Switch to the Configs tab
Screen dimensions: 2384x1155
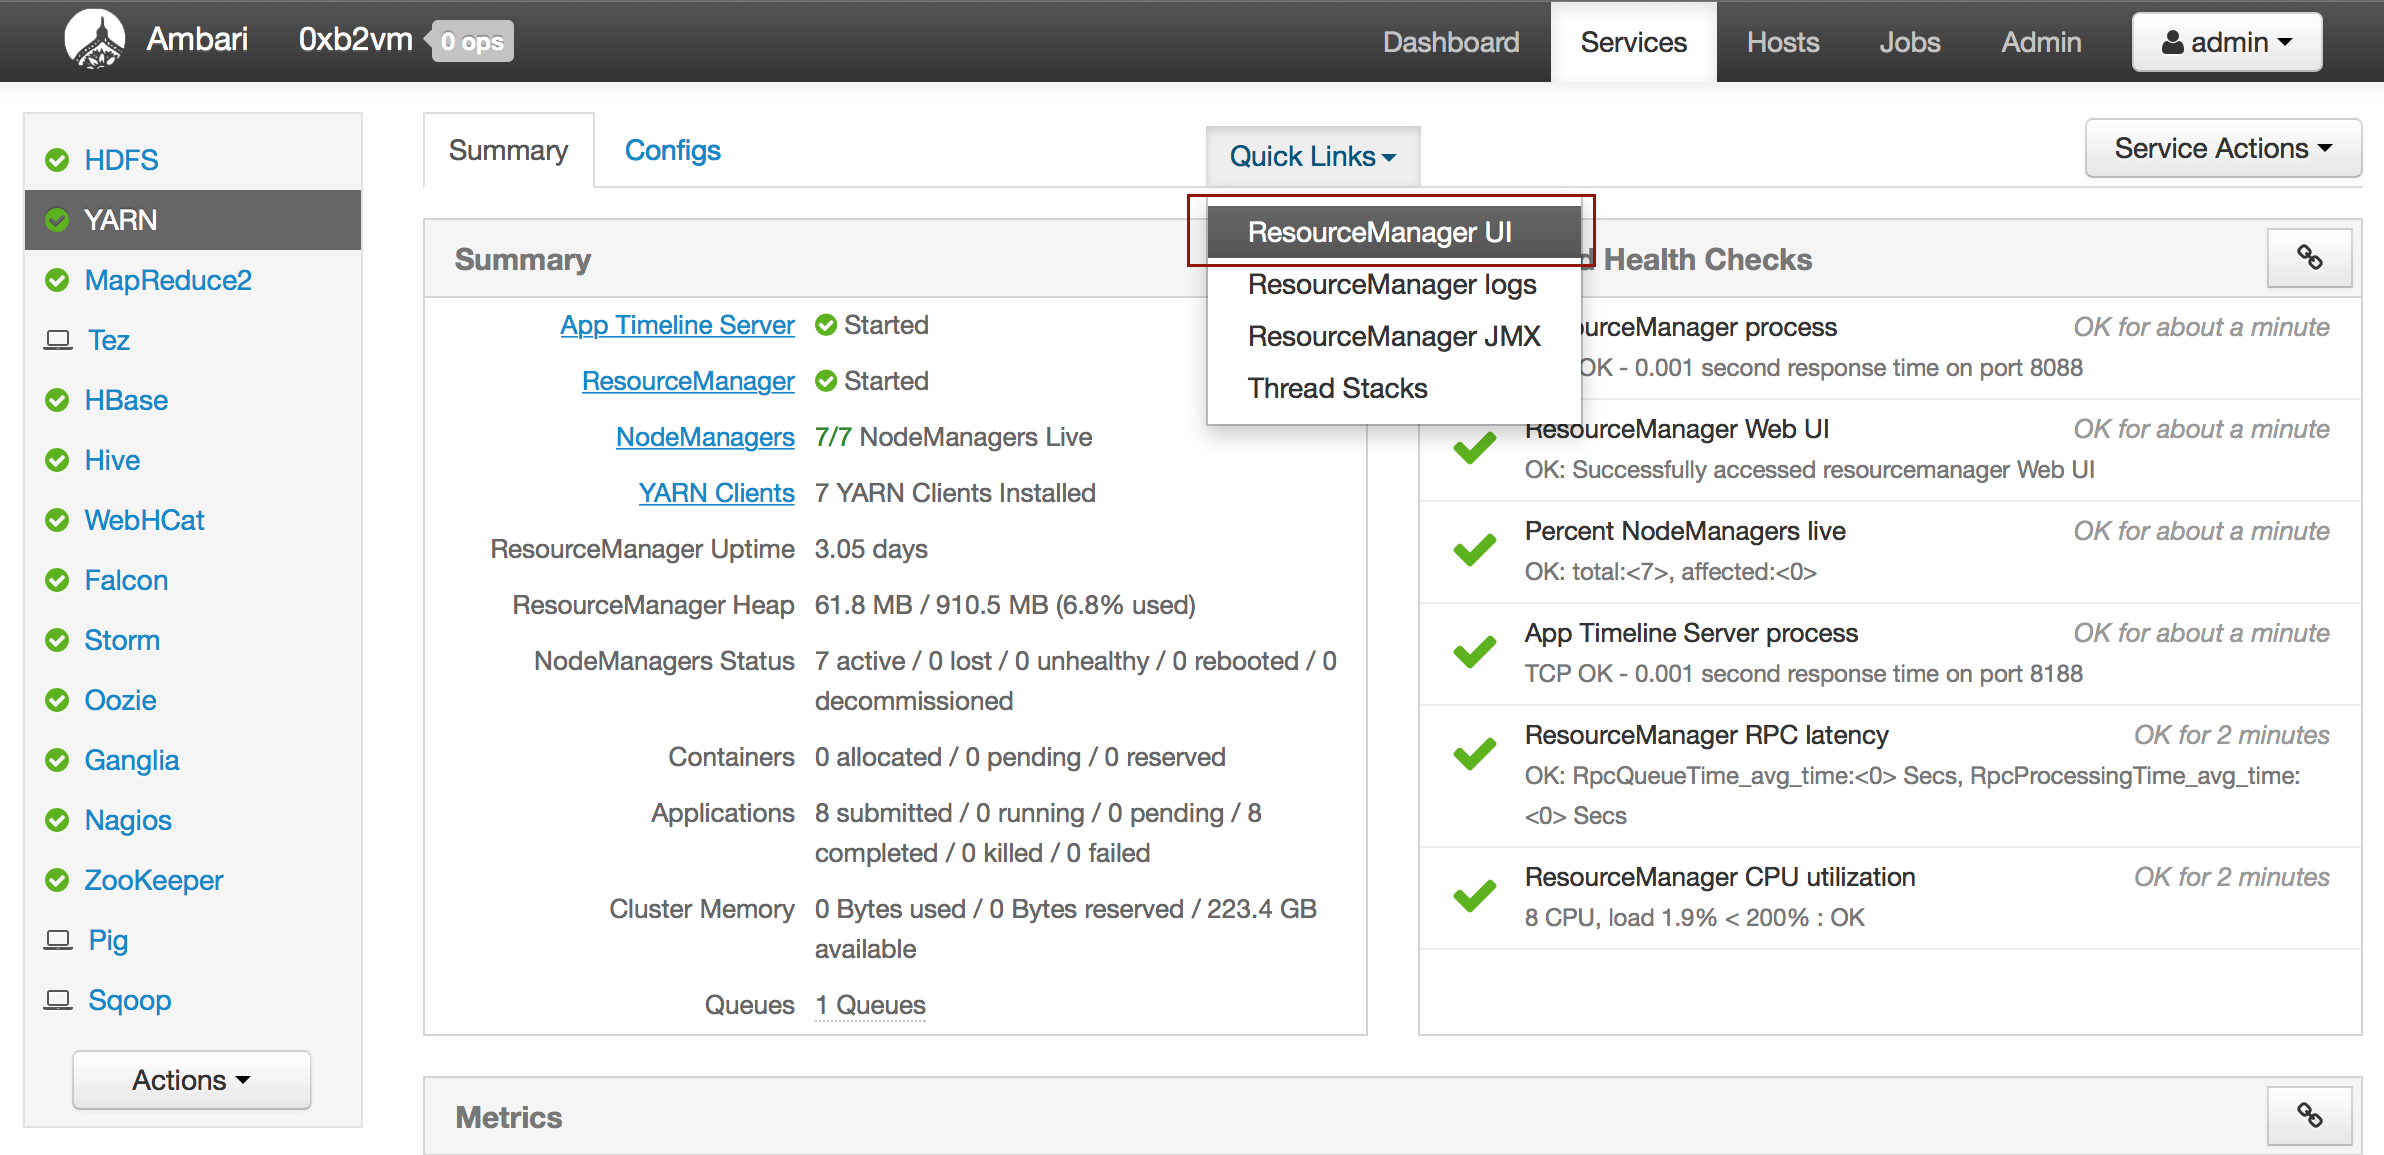coord(672,150)
